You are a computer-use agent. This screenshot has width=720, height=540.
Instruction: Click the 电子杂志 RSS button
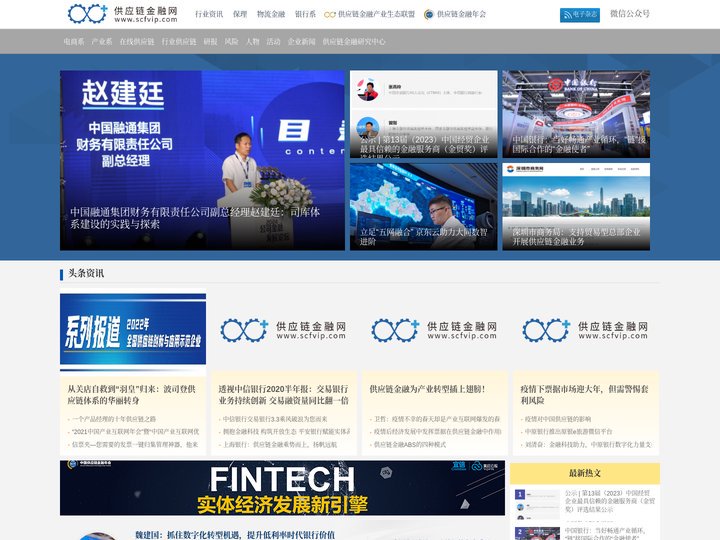tap(579, 15)
